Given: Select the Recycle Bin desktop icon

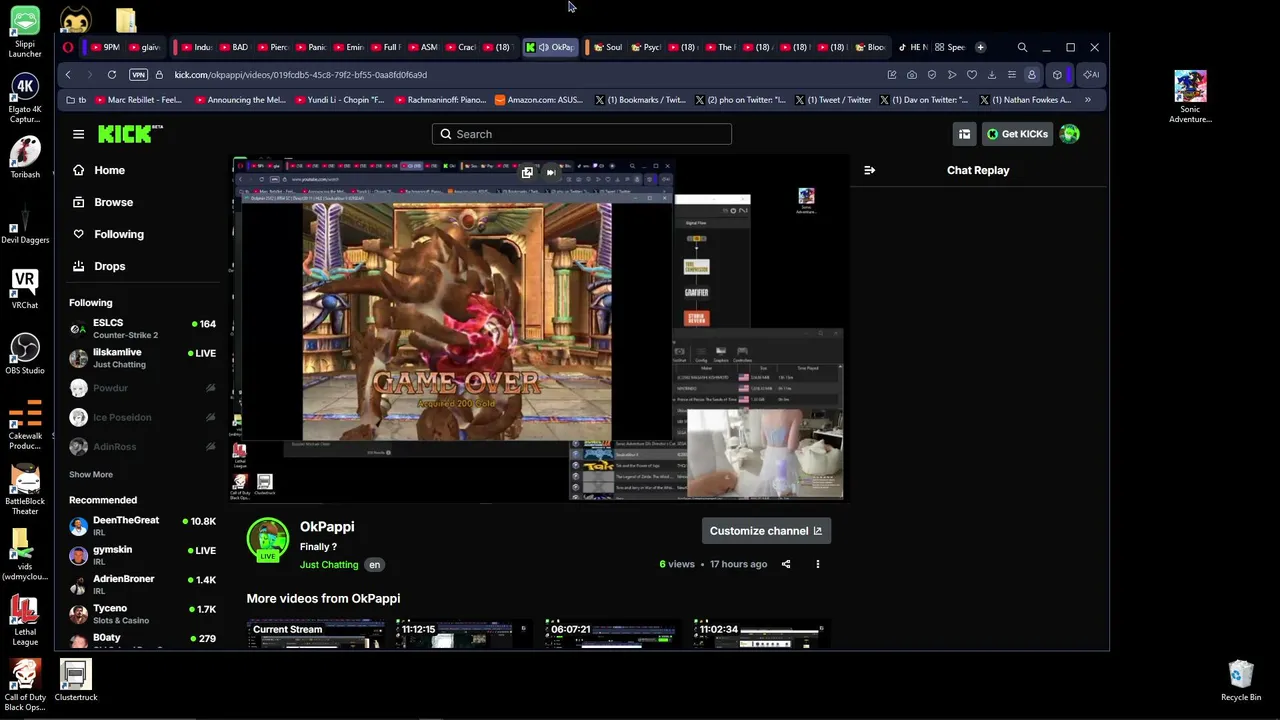Looking at the screenshot, I should click(1241, 680).
